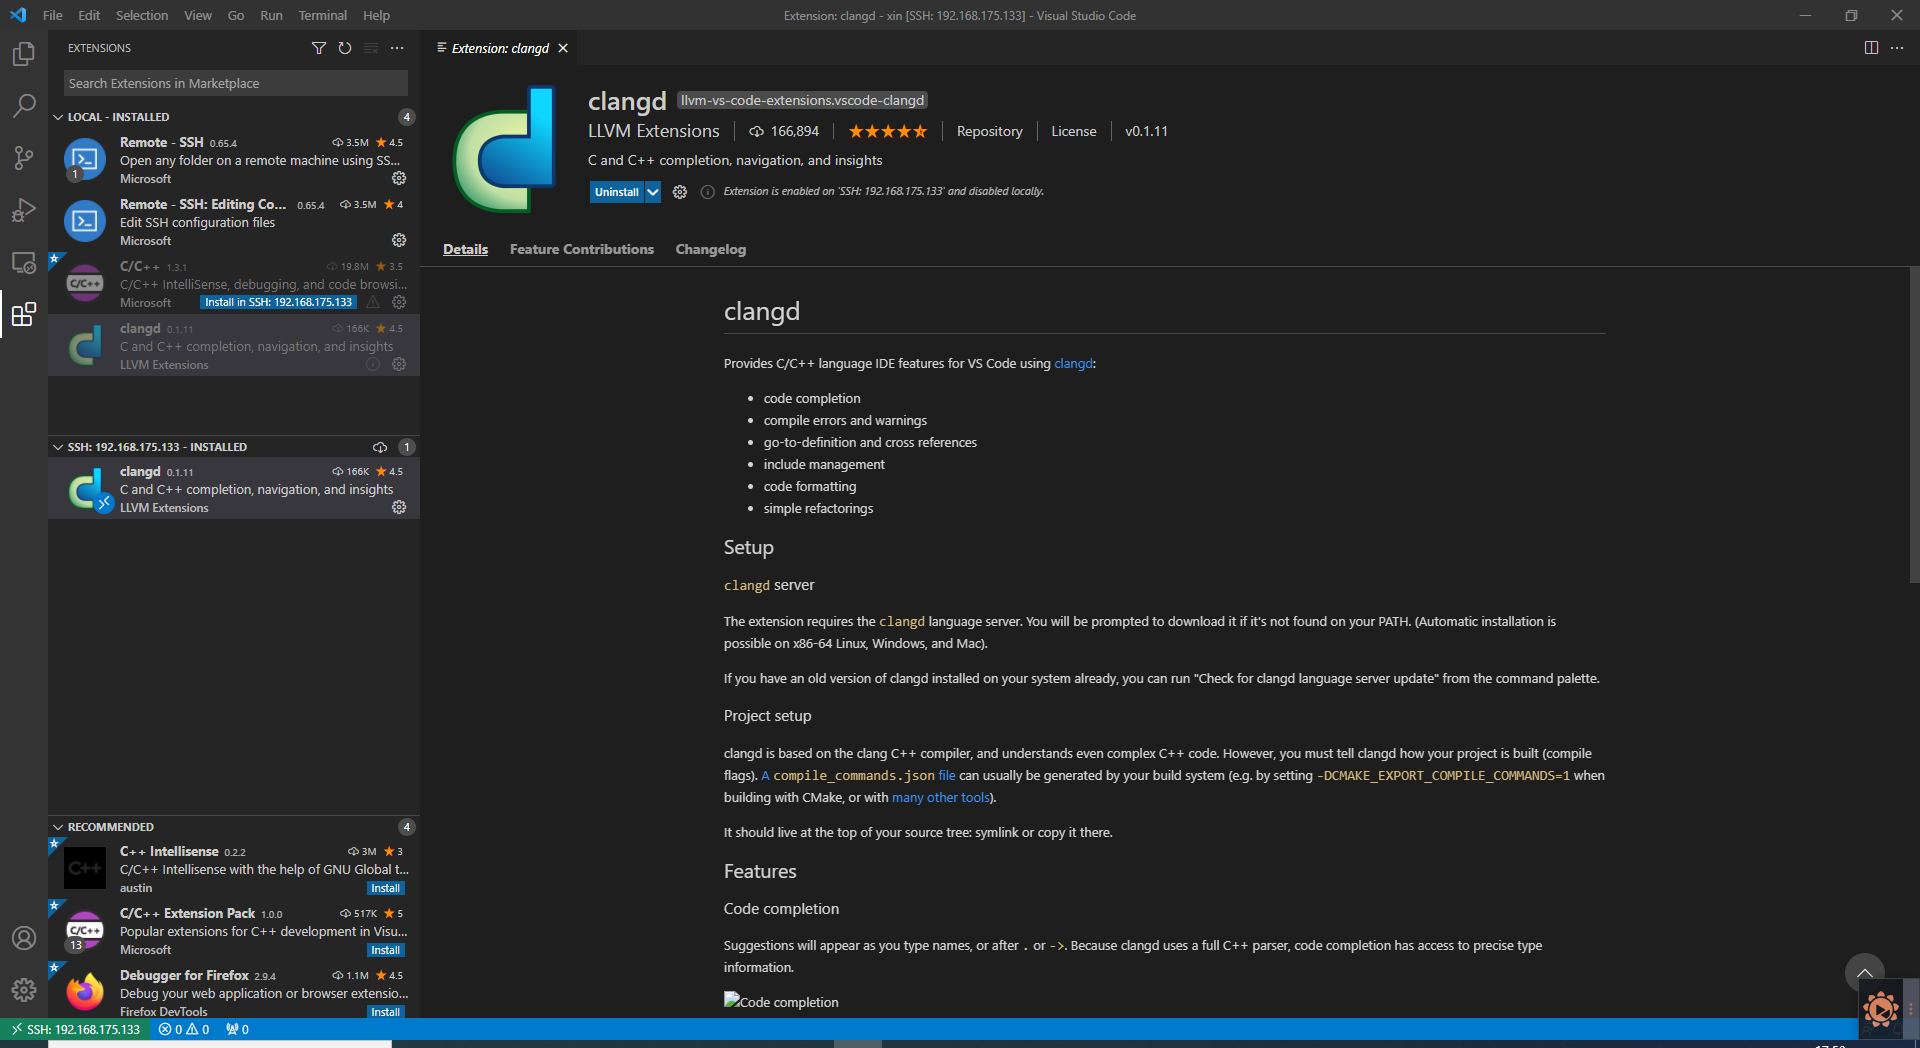
Task: Open the Terminal menu
Action: 323,15
